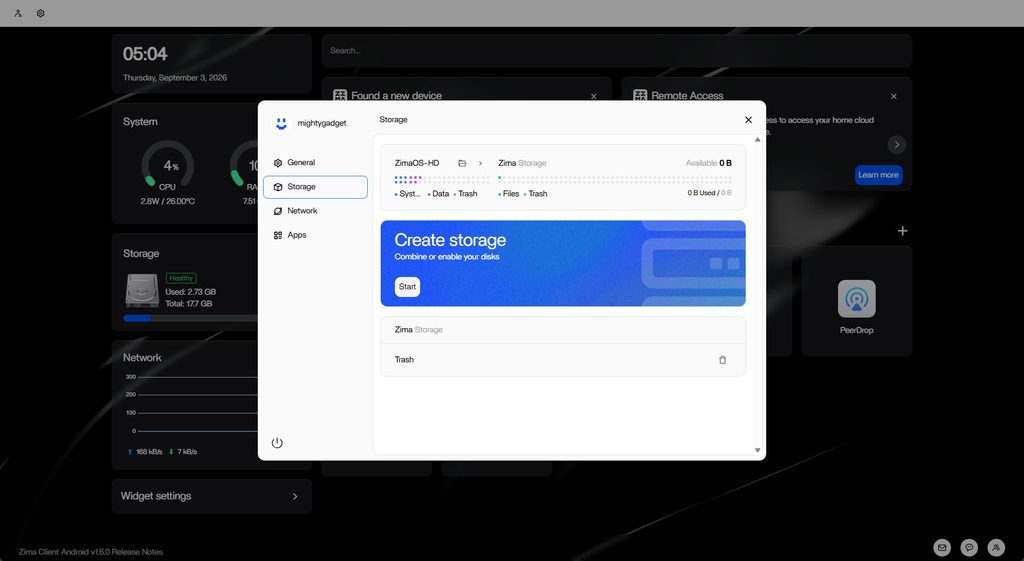Screen dimensions: 1024x561
Task: Open the PeerDrop app
Action: [856, 299]
